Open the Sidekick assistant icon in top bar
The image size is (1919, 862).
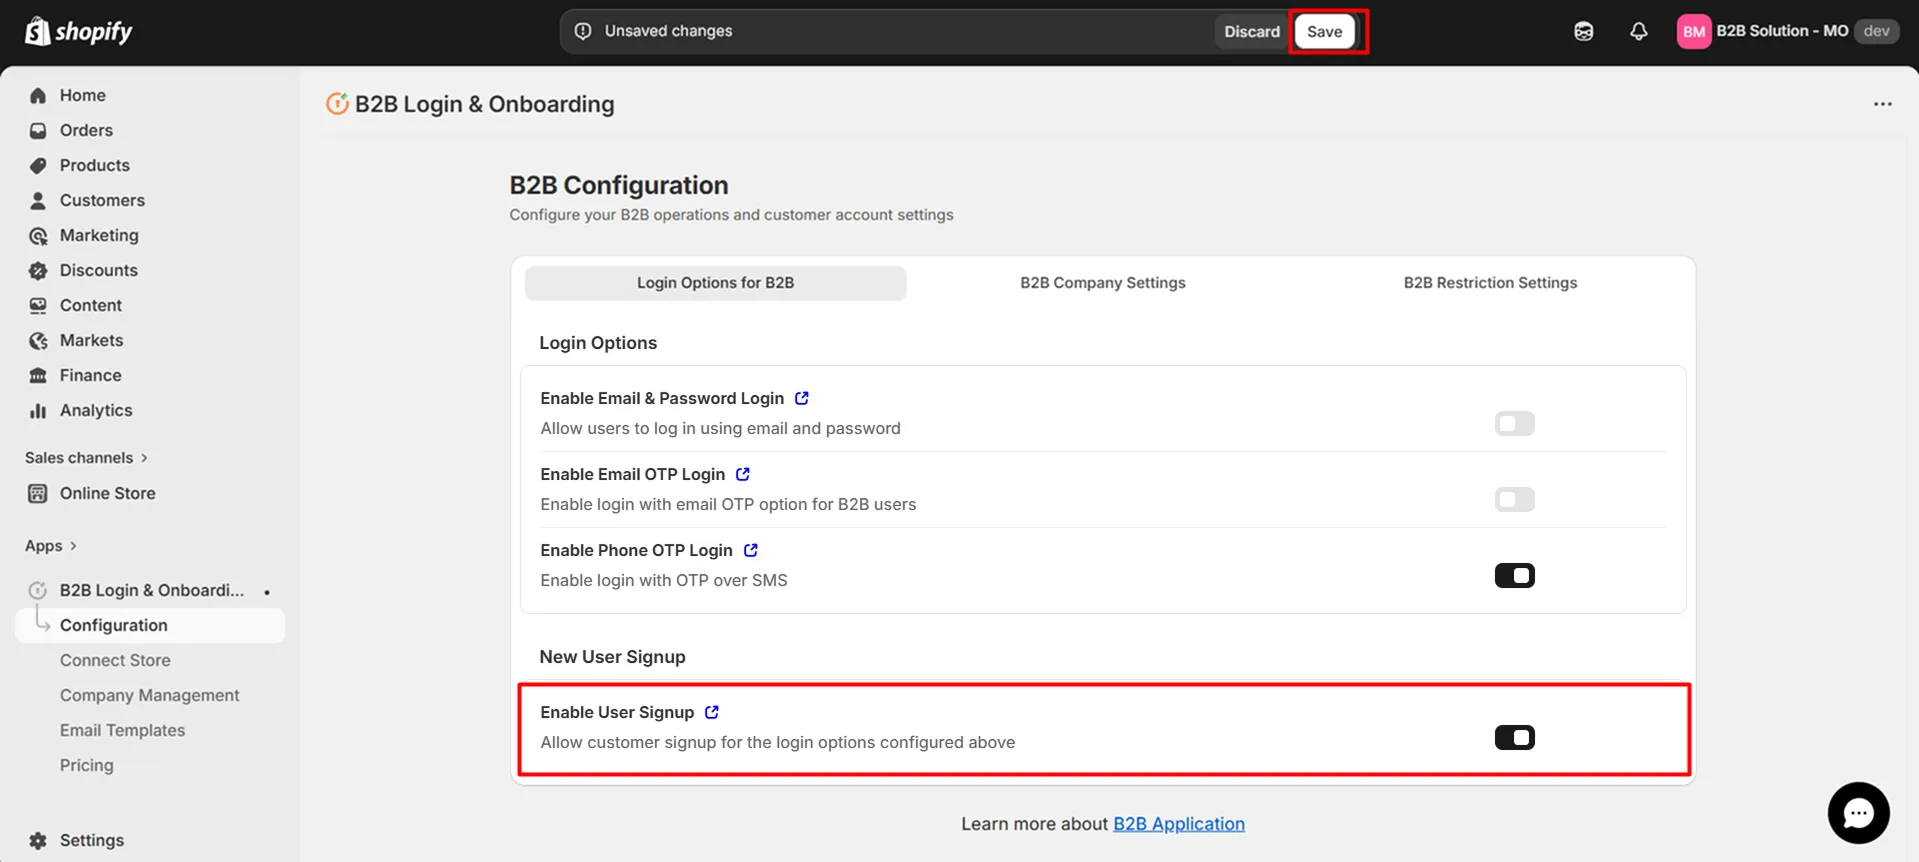click(x=1583, y=31)
